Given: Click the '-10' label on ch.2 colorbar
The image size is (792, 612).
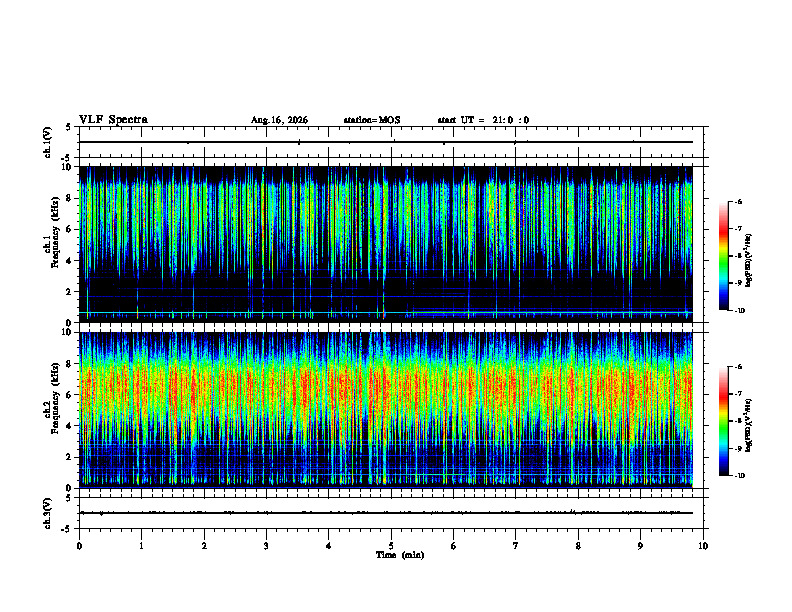Looking at the screenshot, I should click(739, 476).
